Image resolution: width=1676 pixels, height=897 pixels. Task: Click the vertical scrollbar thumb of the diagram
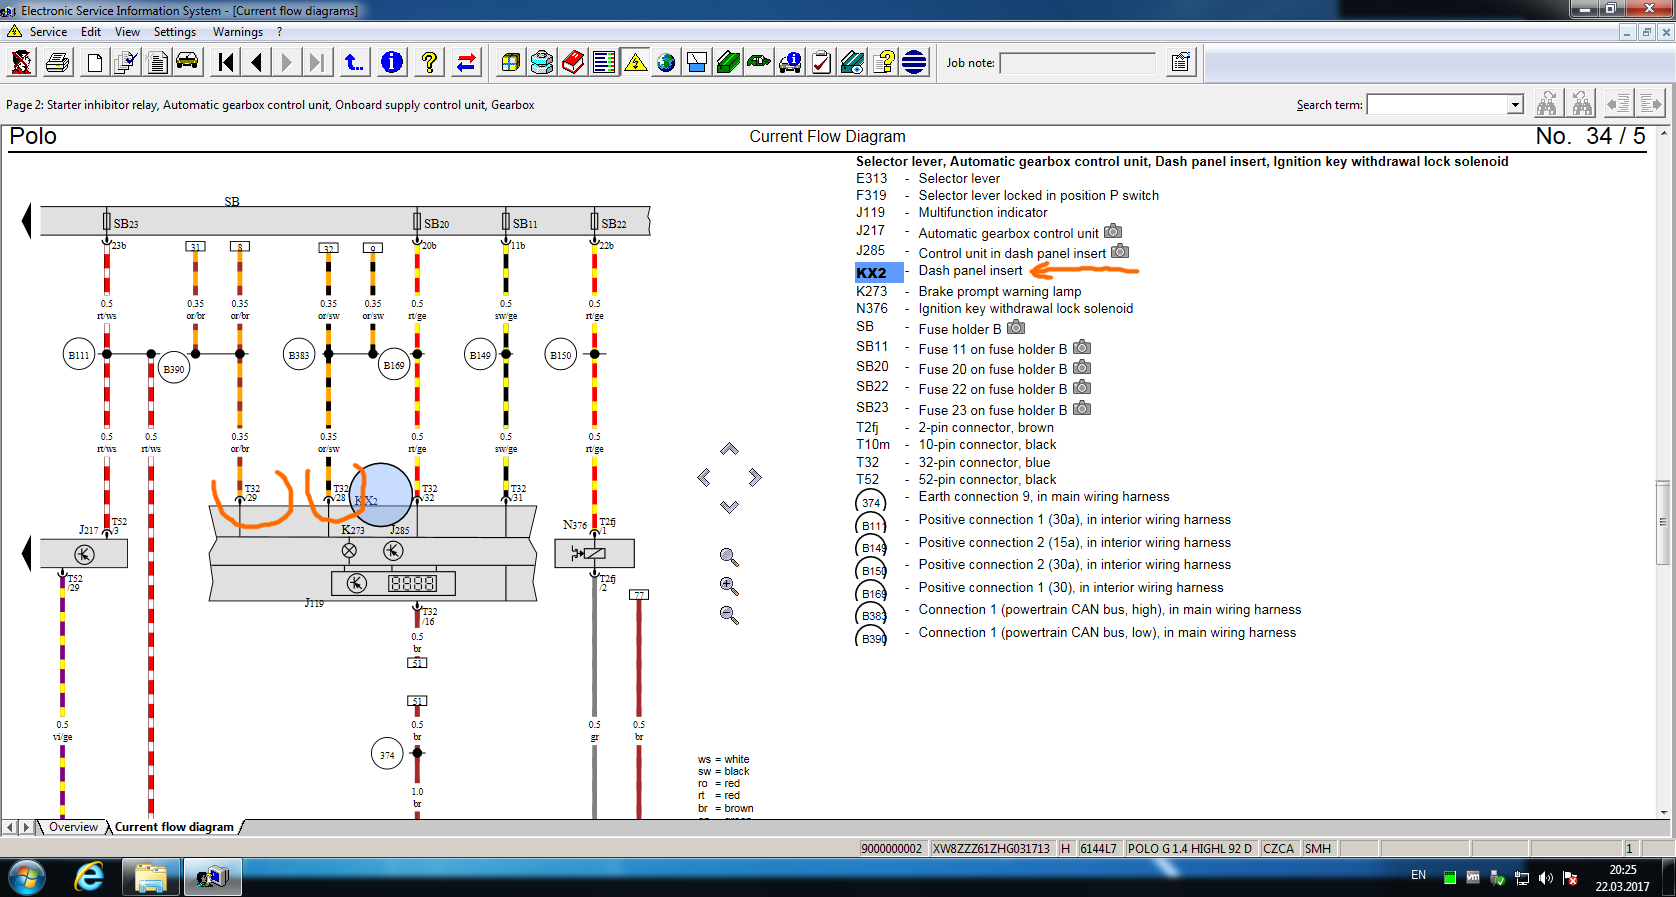(x=1663, y=523)
